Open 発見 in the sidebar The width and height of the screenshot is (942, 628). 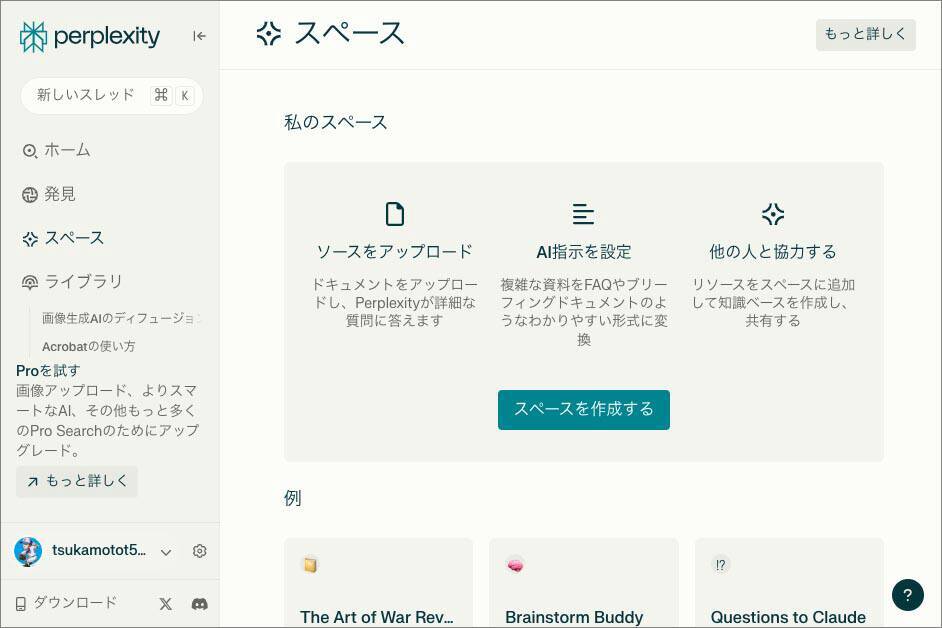59,194
